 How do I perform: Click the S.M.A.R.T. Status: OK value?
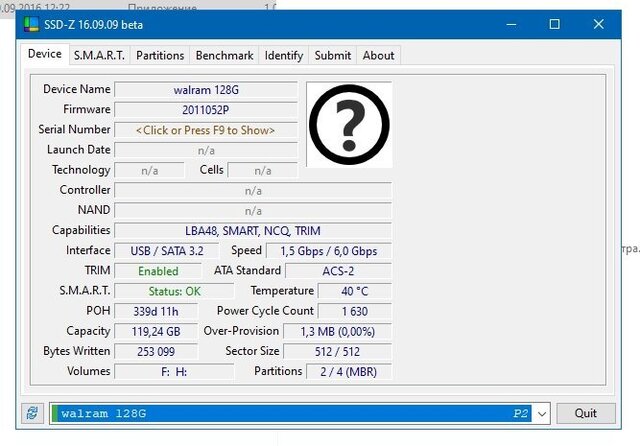(174, 291)
